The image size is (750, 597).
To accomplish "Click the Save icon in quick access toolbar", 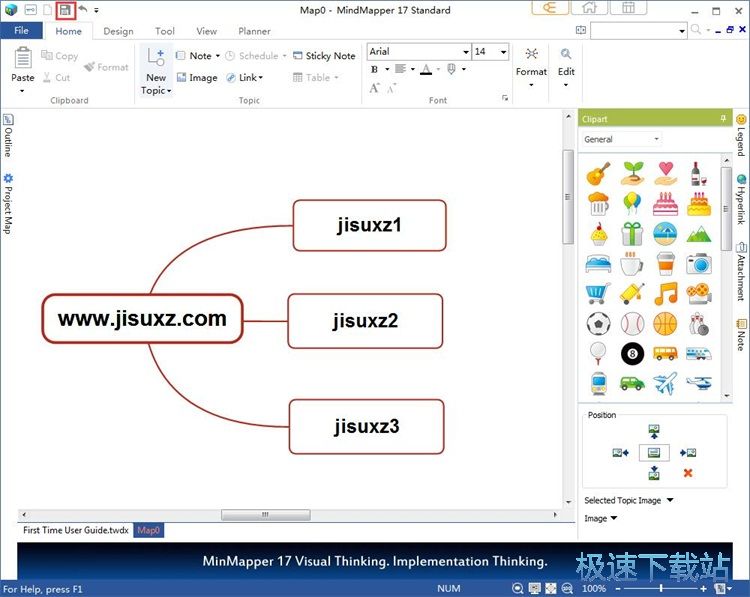I will tap(66, 10).
